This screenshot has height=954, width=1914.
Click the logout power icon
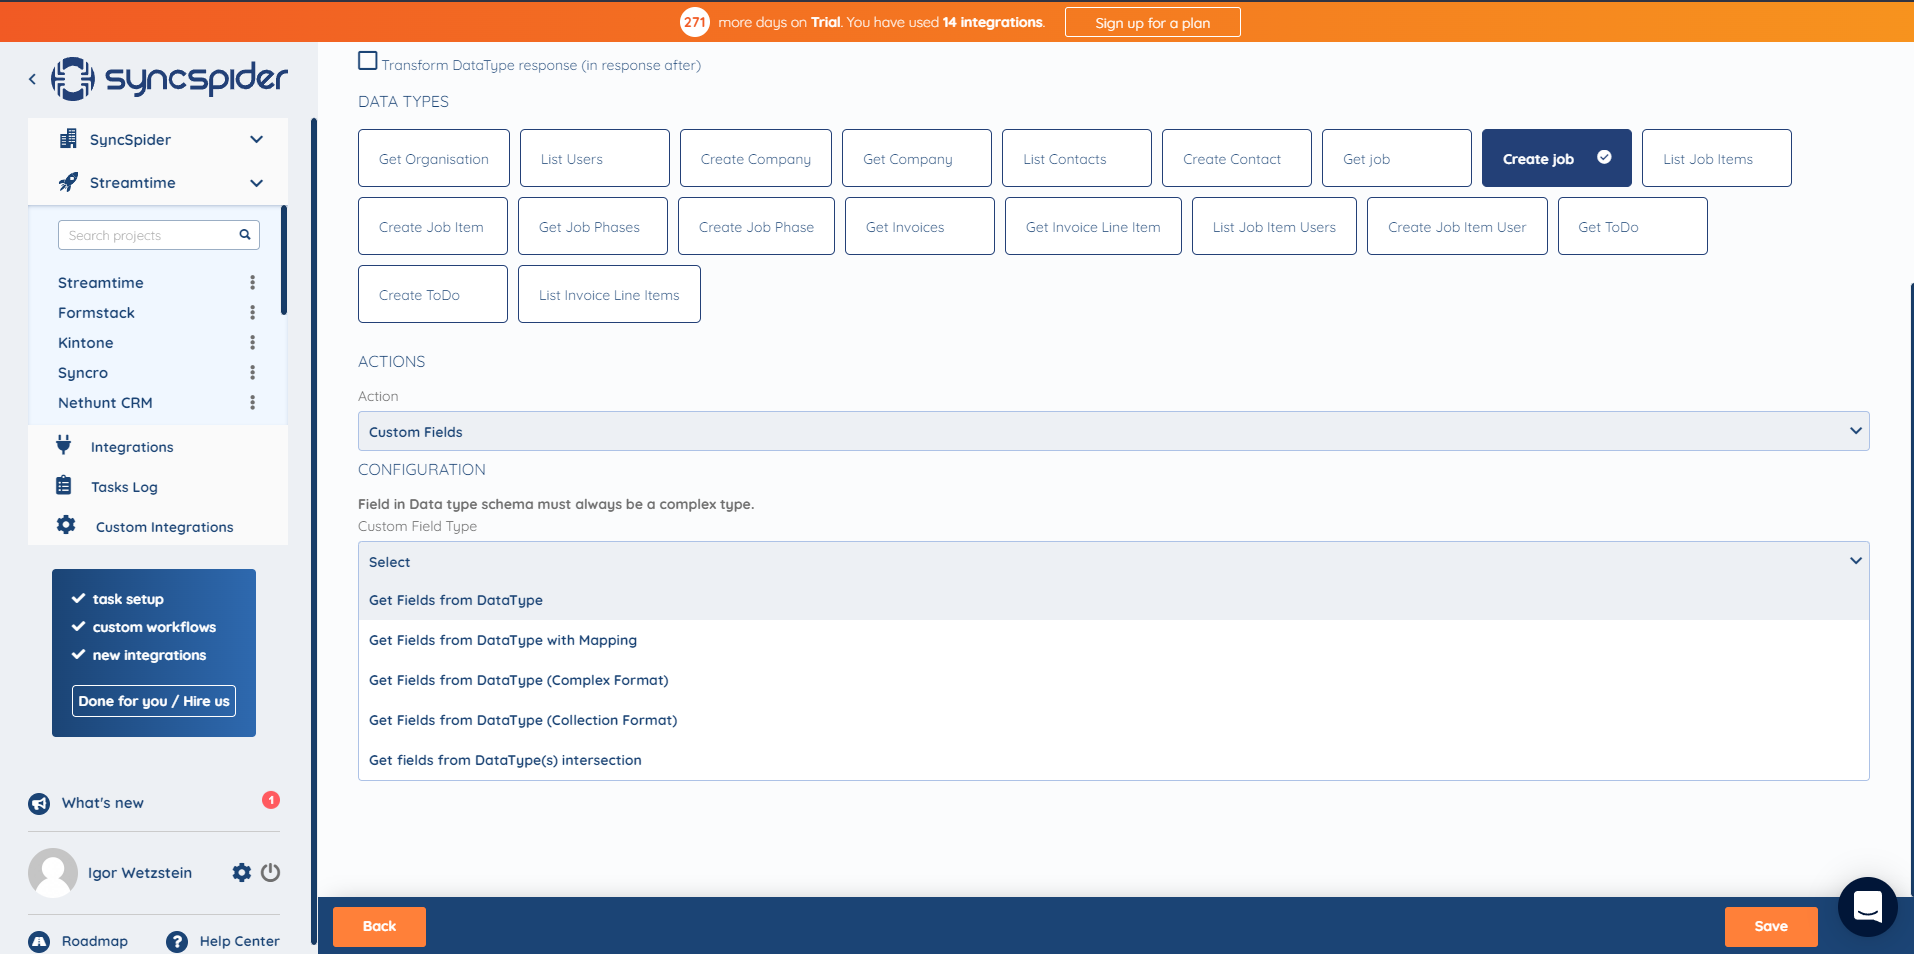click(x=270, y=872)
